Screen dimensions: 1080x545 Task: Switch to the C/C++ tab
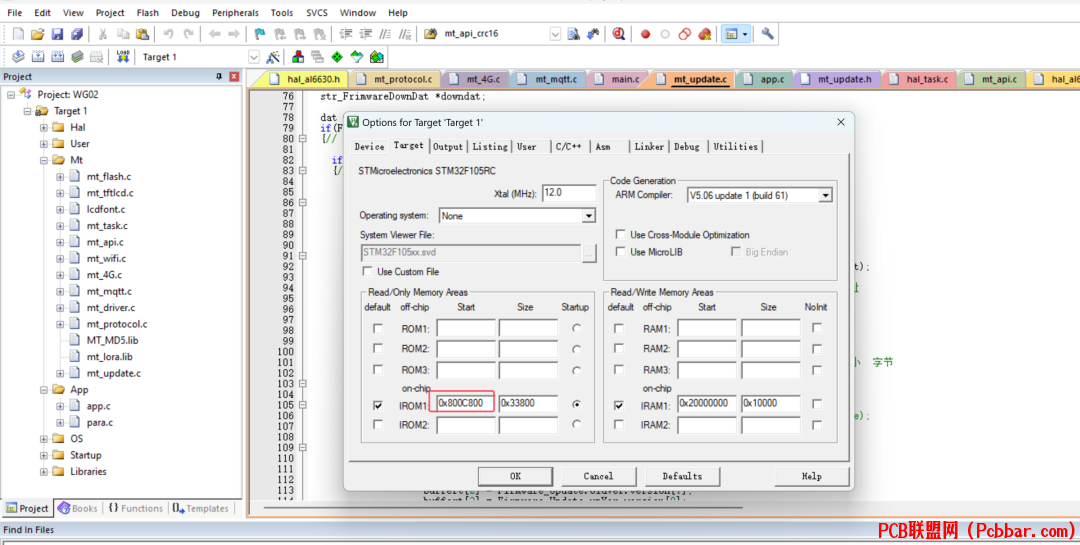pyautogui.click(x=568, y=146)
